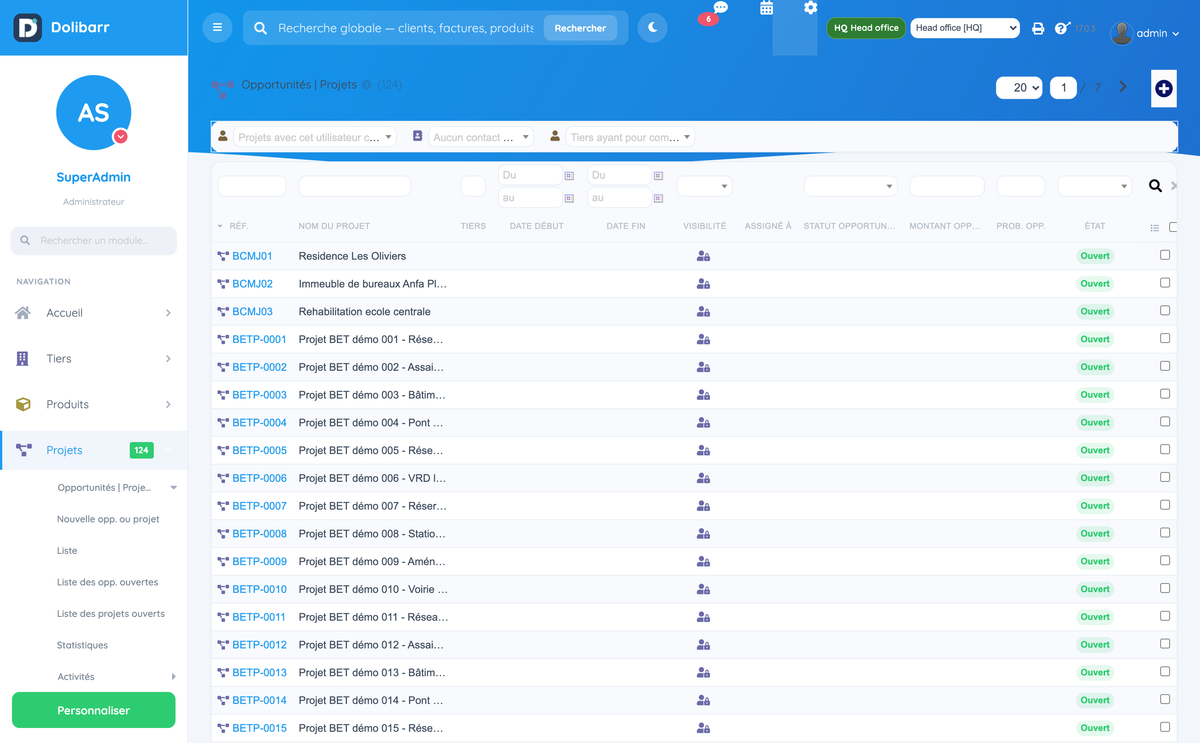The width and height of the screenshot is (1200, 743).
Task: Go to next page arrow
Action: point(1122,87)
